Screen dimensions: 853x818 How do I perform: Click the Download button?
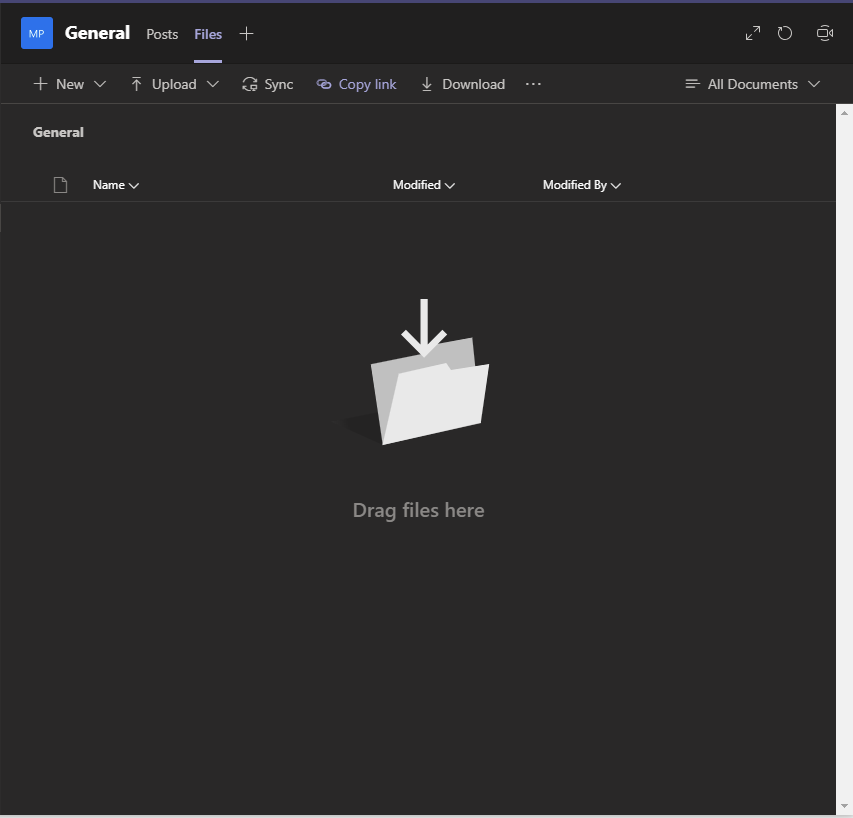(x=462, y=84)
